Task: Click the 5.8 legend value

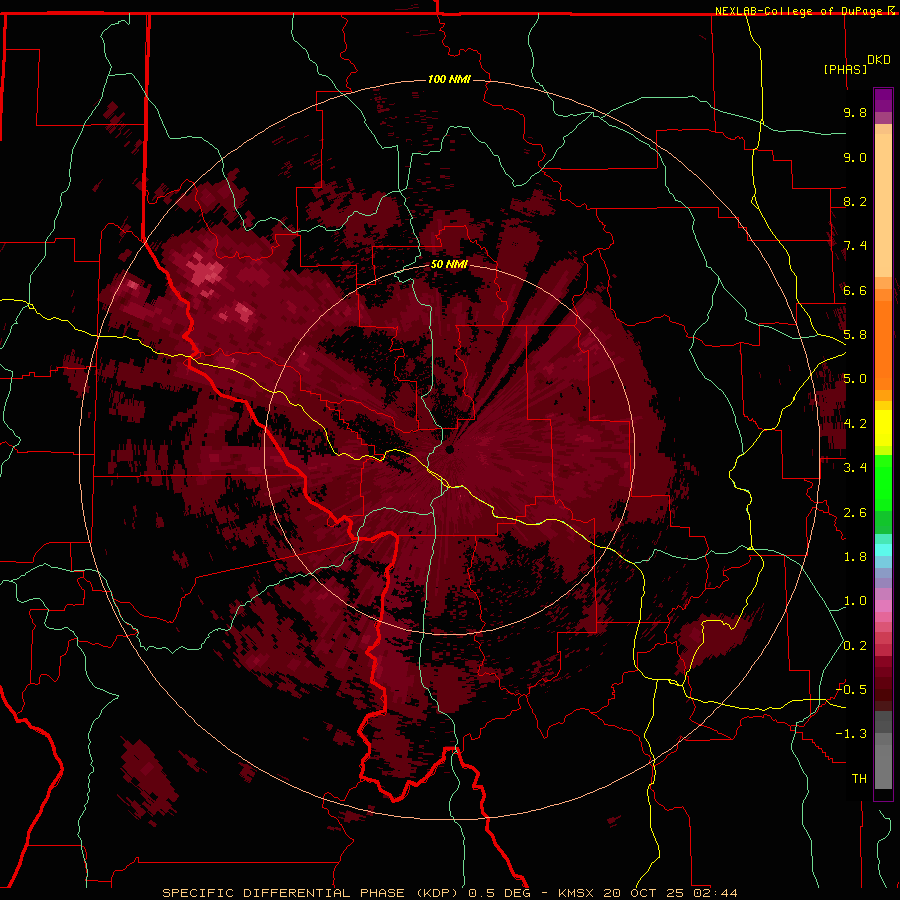Action: point(855,335)
